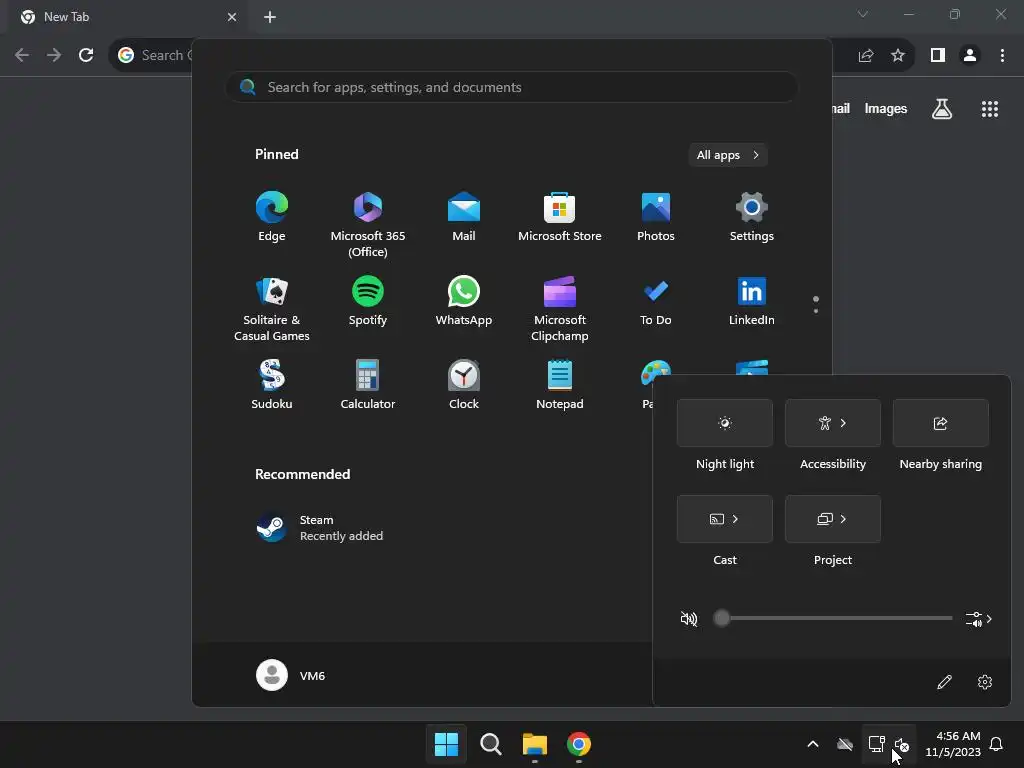Click inside Start menu search box

pos(511,87)
